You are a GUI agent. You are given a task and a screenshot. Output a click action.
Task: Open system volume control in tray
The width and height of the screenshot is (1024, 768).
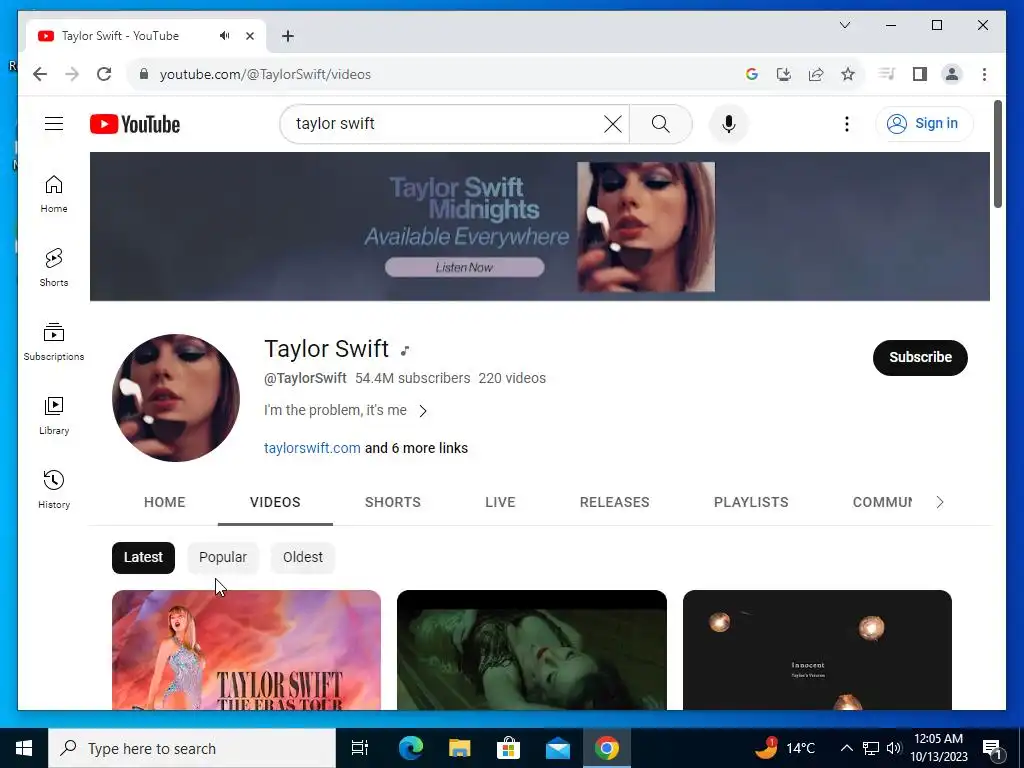coord(894,748)
